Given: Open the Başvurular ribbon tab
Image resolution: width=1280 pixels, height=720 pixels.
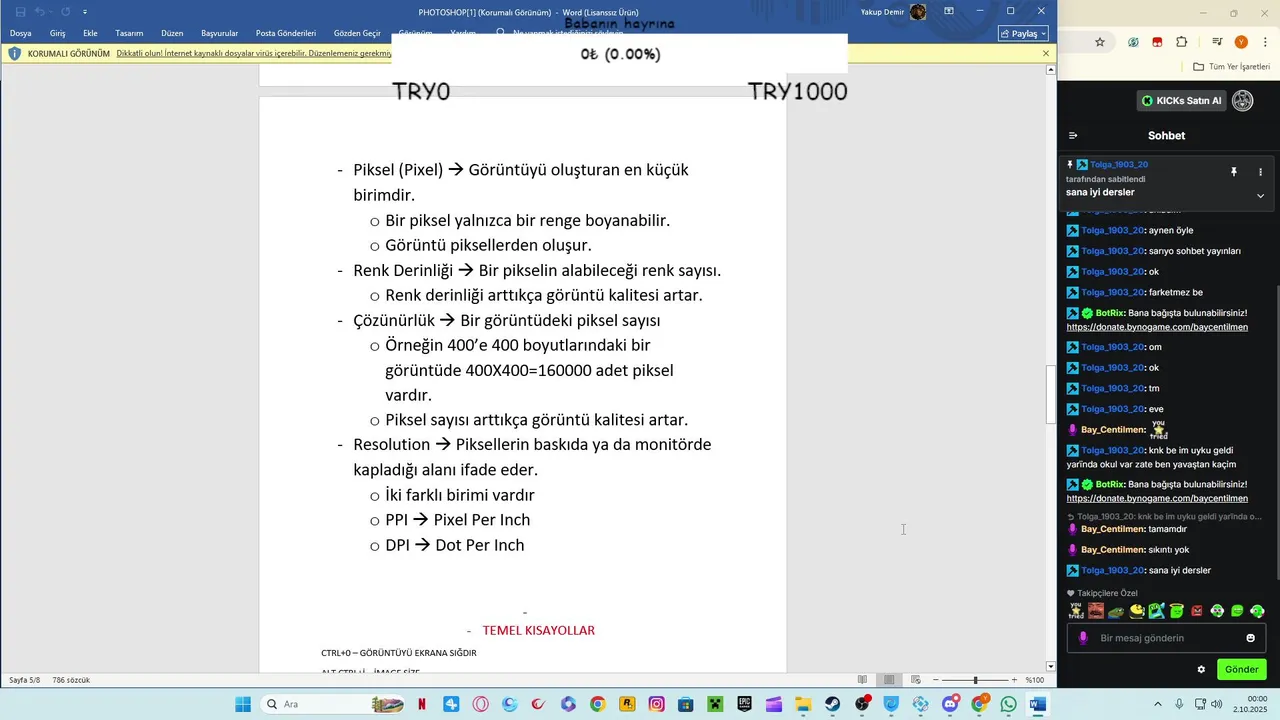Looking at the screenshot, I should [x=220, y=33].
